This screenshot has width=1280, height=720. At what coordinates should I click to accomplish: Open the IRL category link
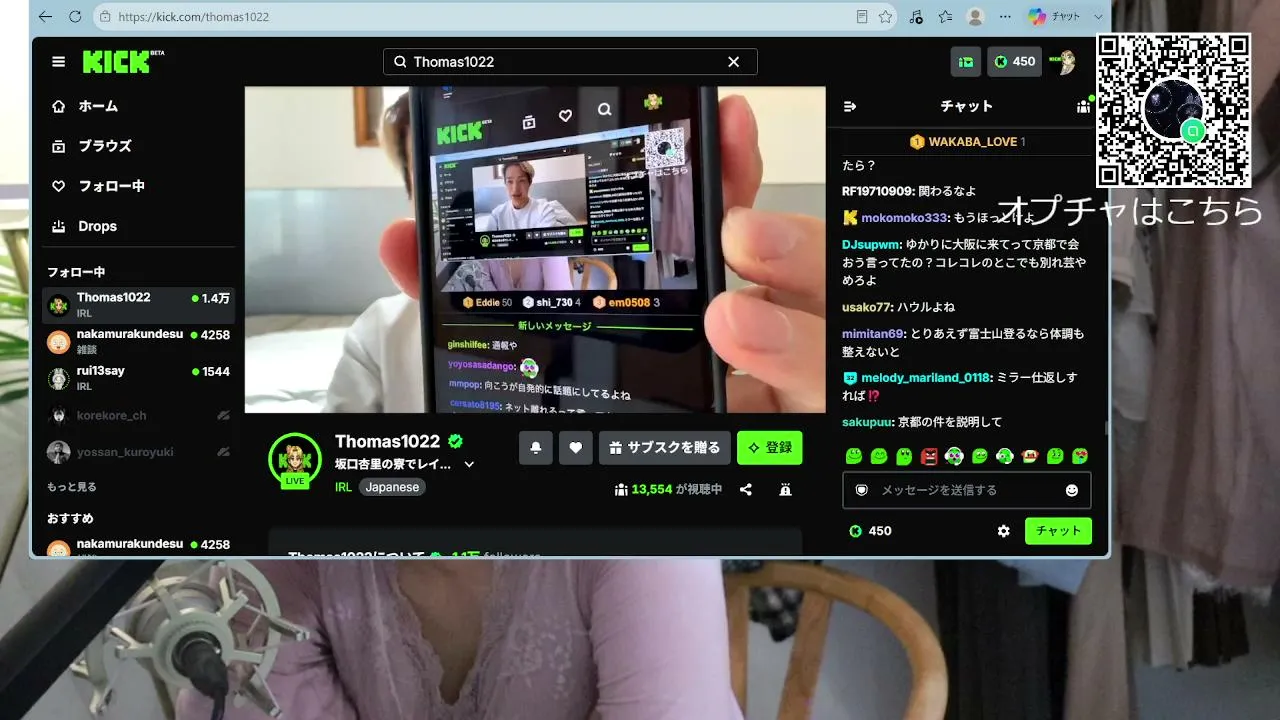(x=343, y=487)
